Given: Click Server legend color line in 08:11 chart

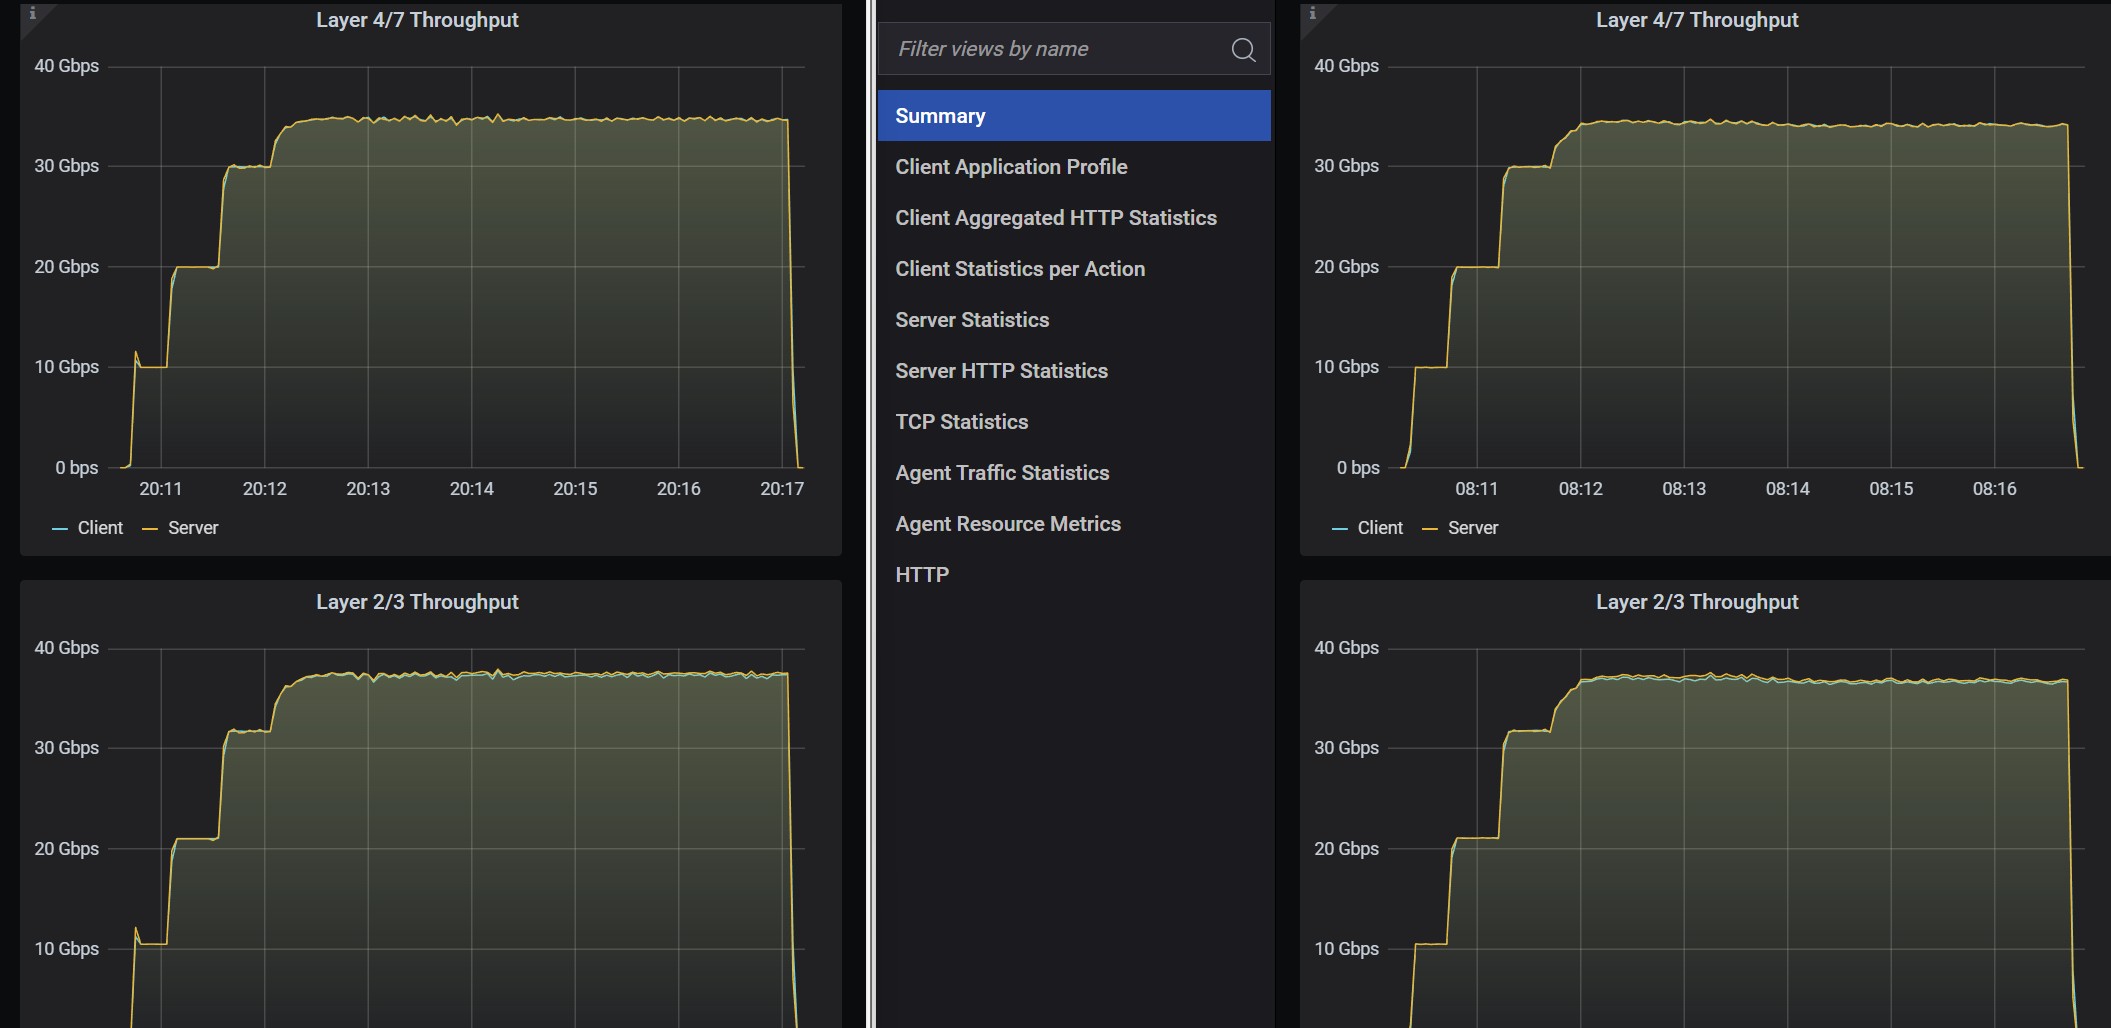Looking at the screenshot, I should (x=1430, y=528).
